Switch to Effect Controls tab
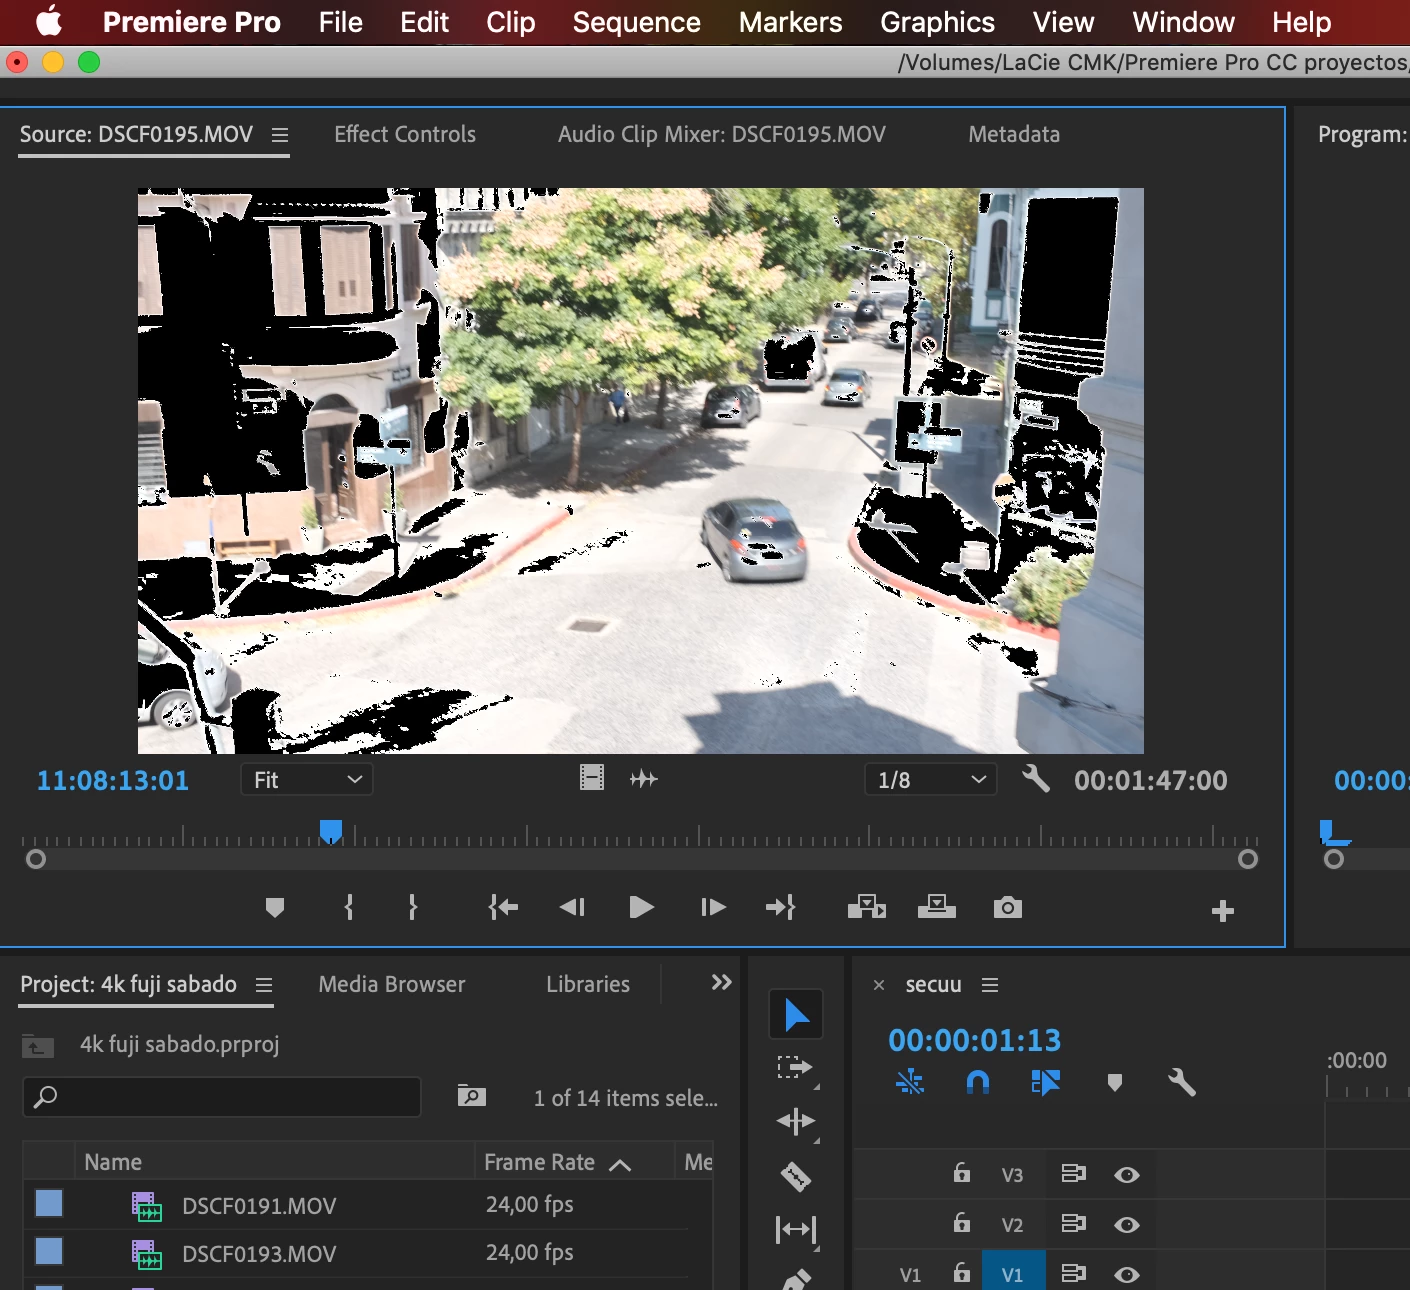Screen dimensions: 1410x1290 click(405, 134)
